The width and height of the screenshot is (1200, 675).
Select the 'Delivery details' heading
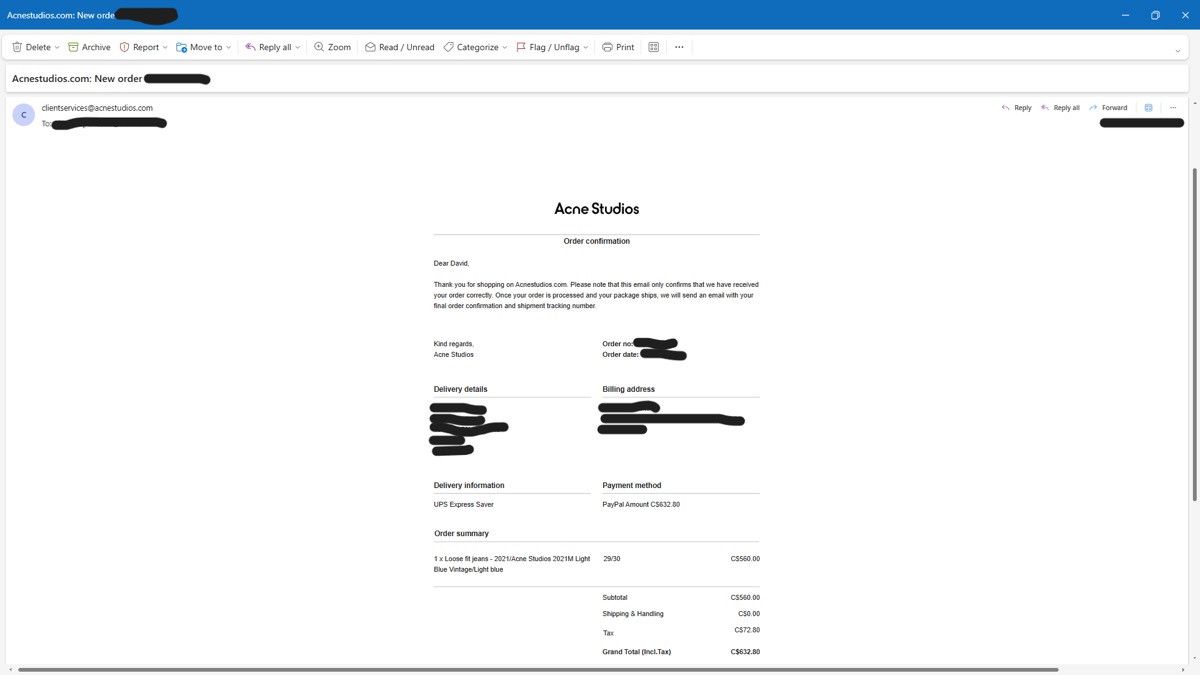(461, 389)
